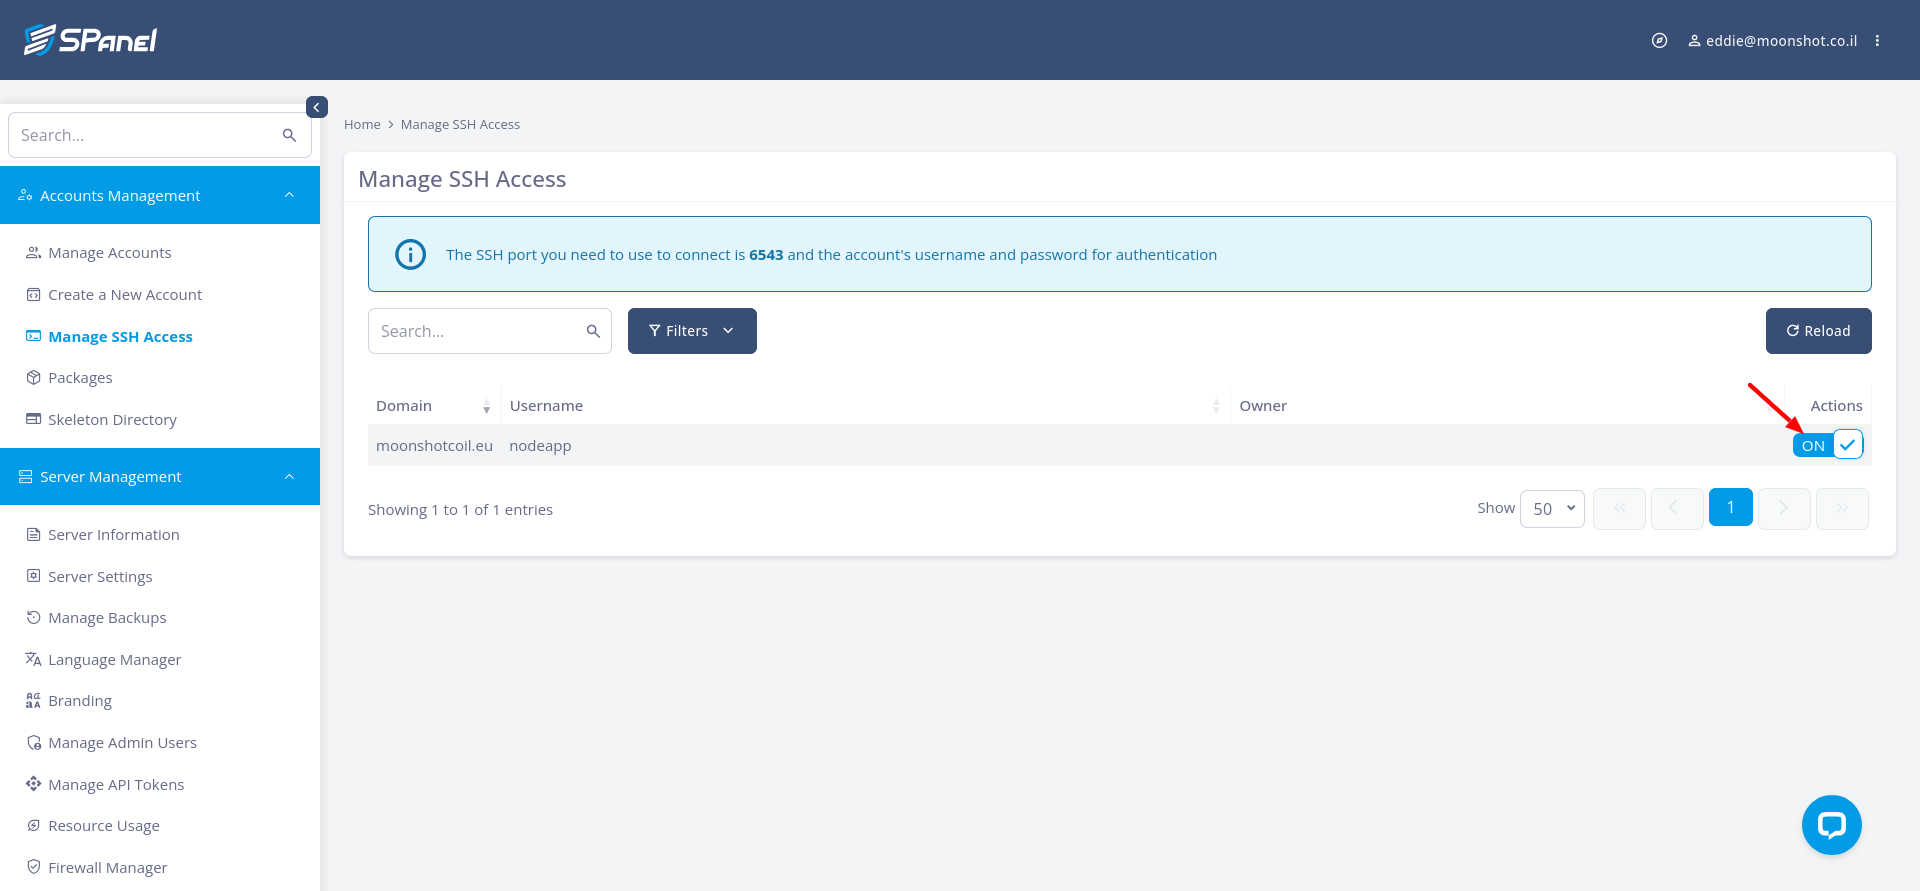Click the table search magnifier icon
Viewport: 1920px width, 891px height.
(x=593, y=331)
